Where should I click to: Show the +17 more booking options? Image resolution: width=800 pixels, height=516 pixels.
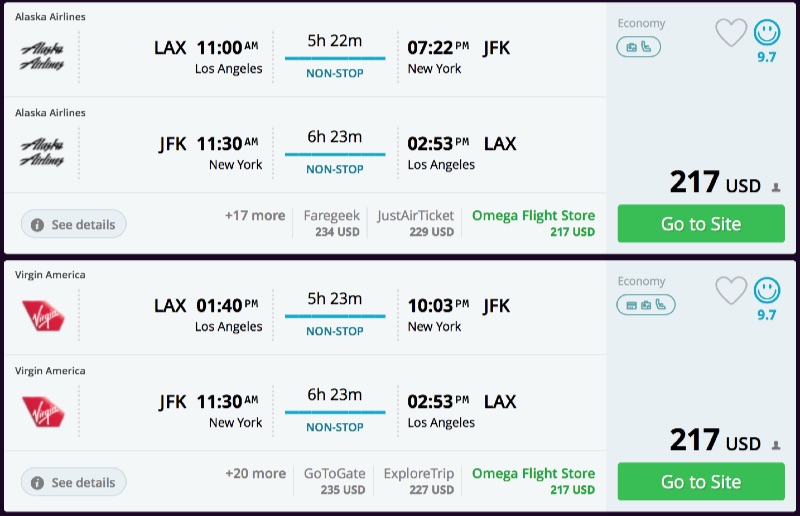[x=255, y=216]
